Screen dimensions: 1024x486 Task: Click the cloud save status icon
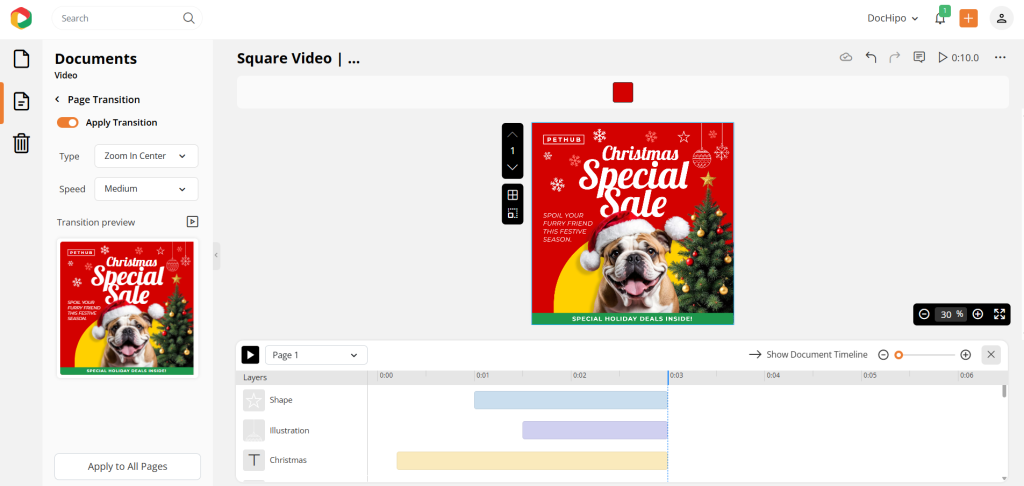(x=846, y=57)
